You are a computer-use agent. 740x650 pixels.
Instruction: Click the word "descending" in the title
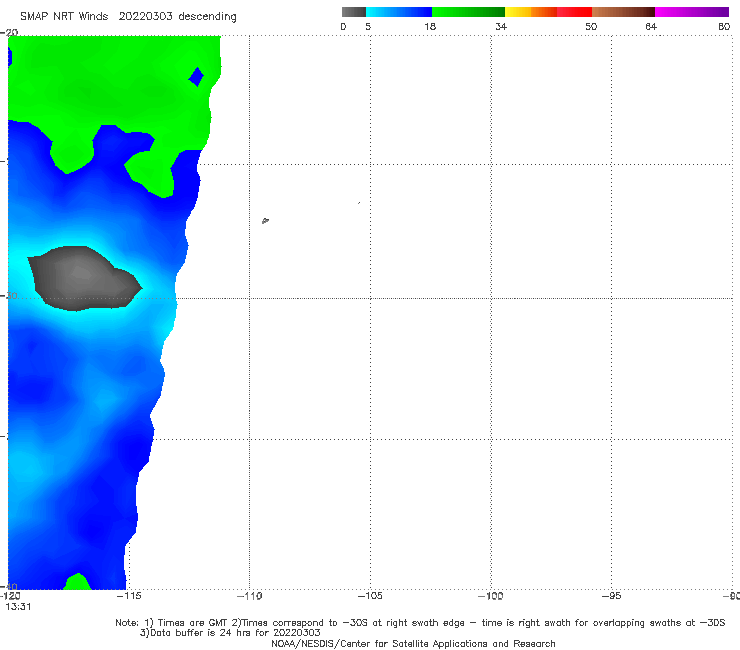coord(207,17)
